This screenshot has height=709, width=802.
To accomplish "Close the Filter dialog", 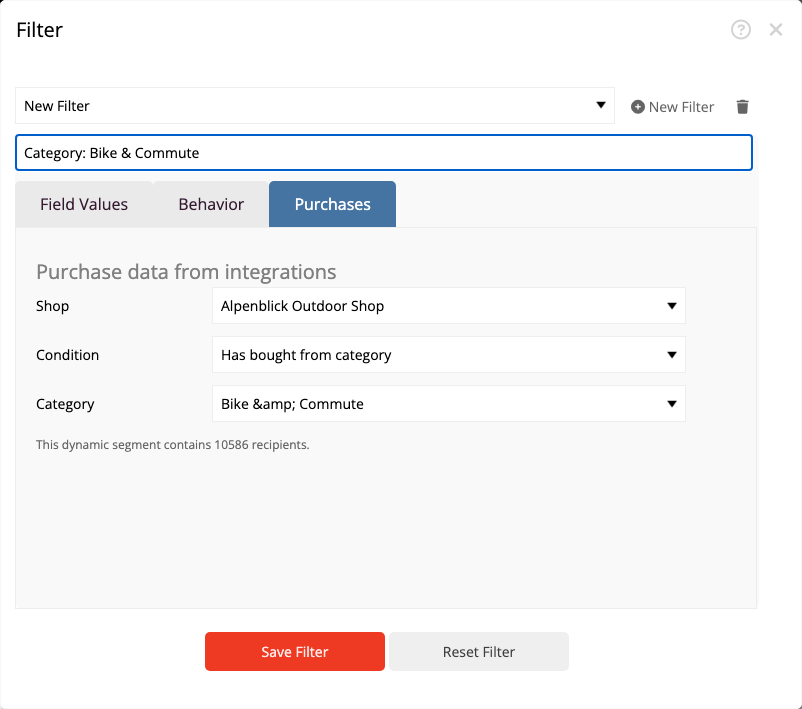I will tap(775, 30).
